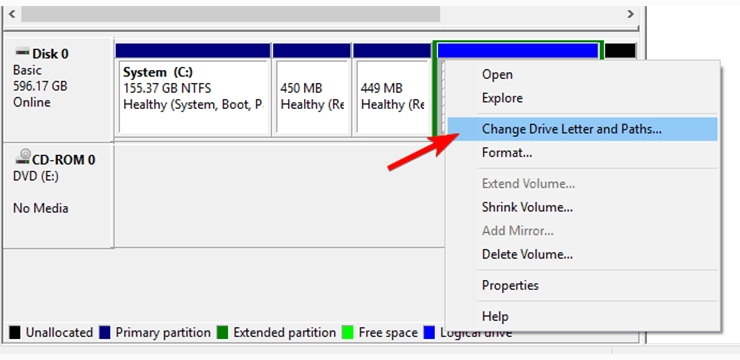Click the Logical drive legend swatch
740x360 pixels.
pyautogui.click(x=429, y=333)
